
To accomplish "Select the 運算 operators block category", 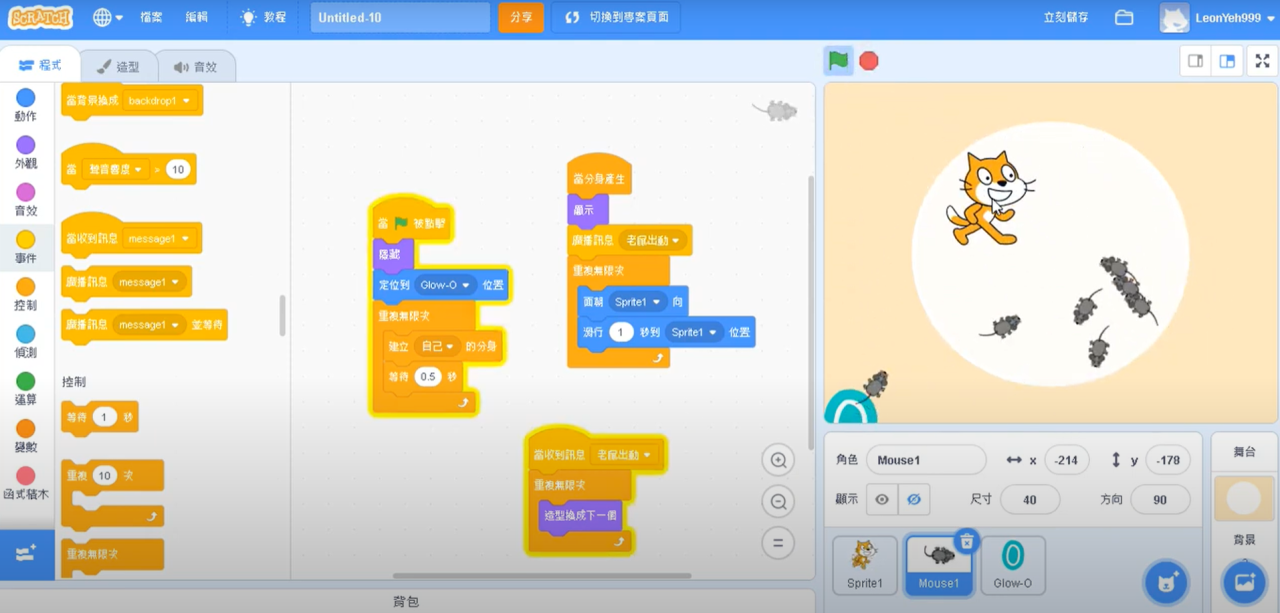I will pyautogui.click(x=26, y=388).
